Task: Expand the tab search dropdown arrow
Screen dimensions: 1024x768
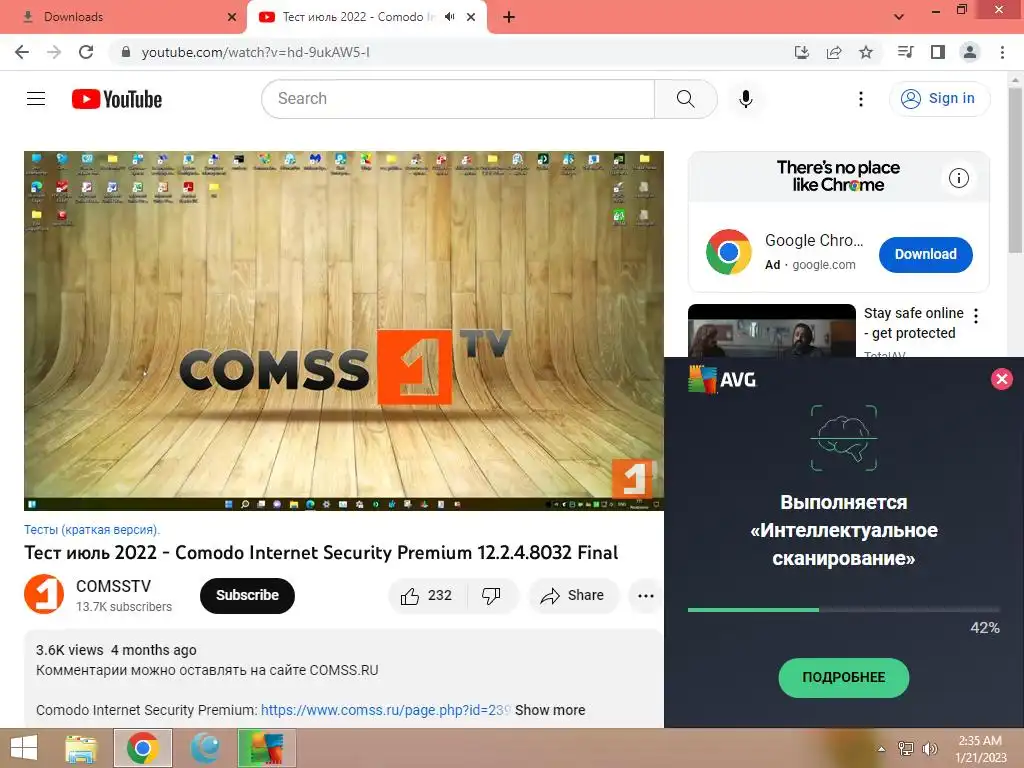Action: click(x=899, y=17)
